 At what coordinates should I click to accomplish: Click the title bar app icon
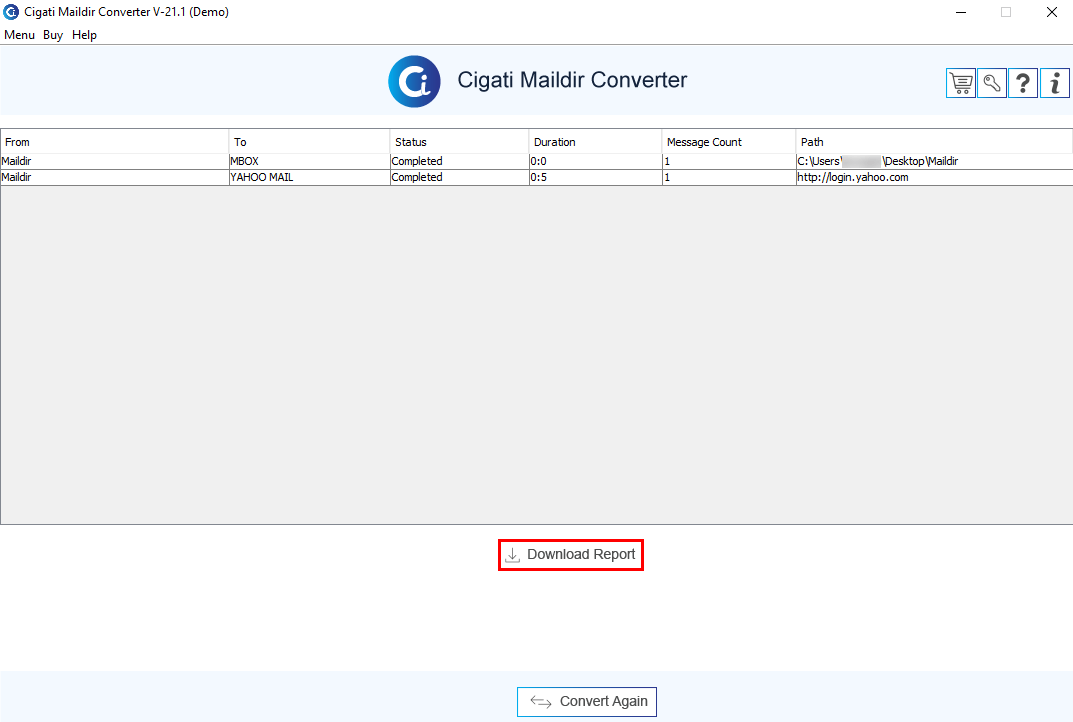(11, 12)
